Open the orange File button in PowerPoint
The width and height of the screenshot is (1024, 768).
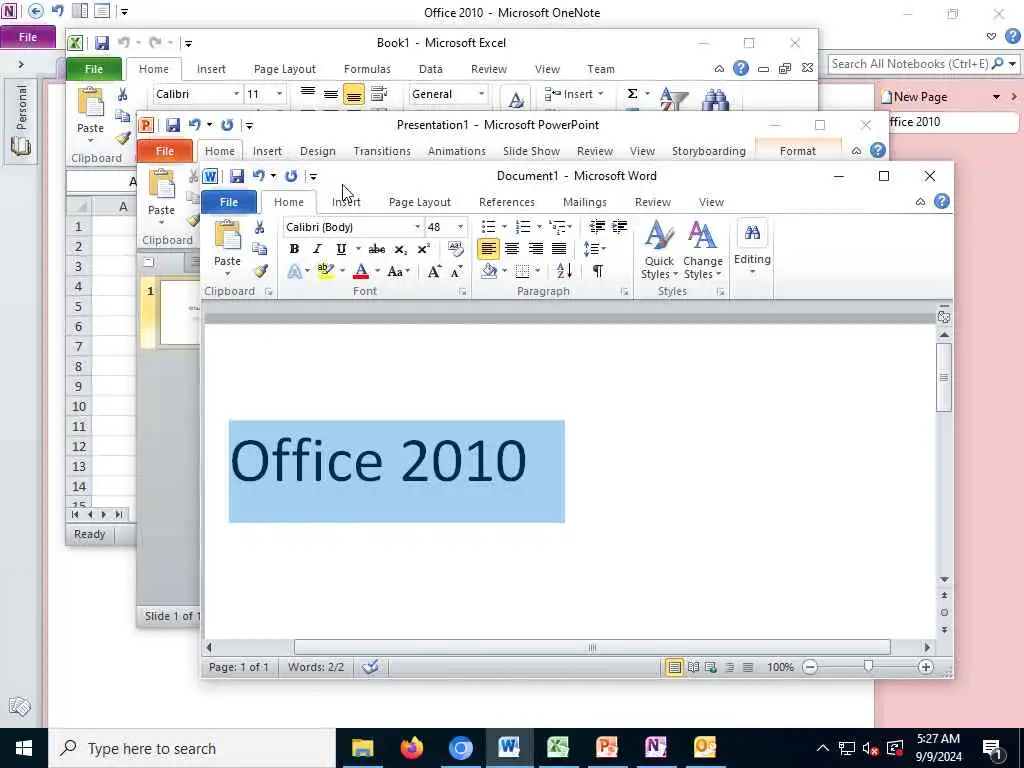tap(165, 151)
